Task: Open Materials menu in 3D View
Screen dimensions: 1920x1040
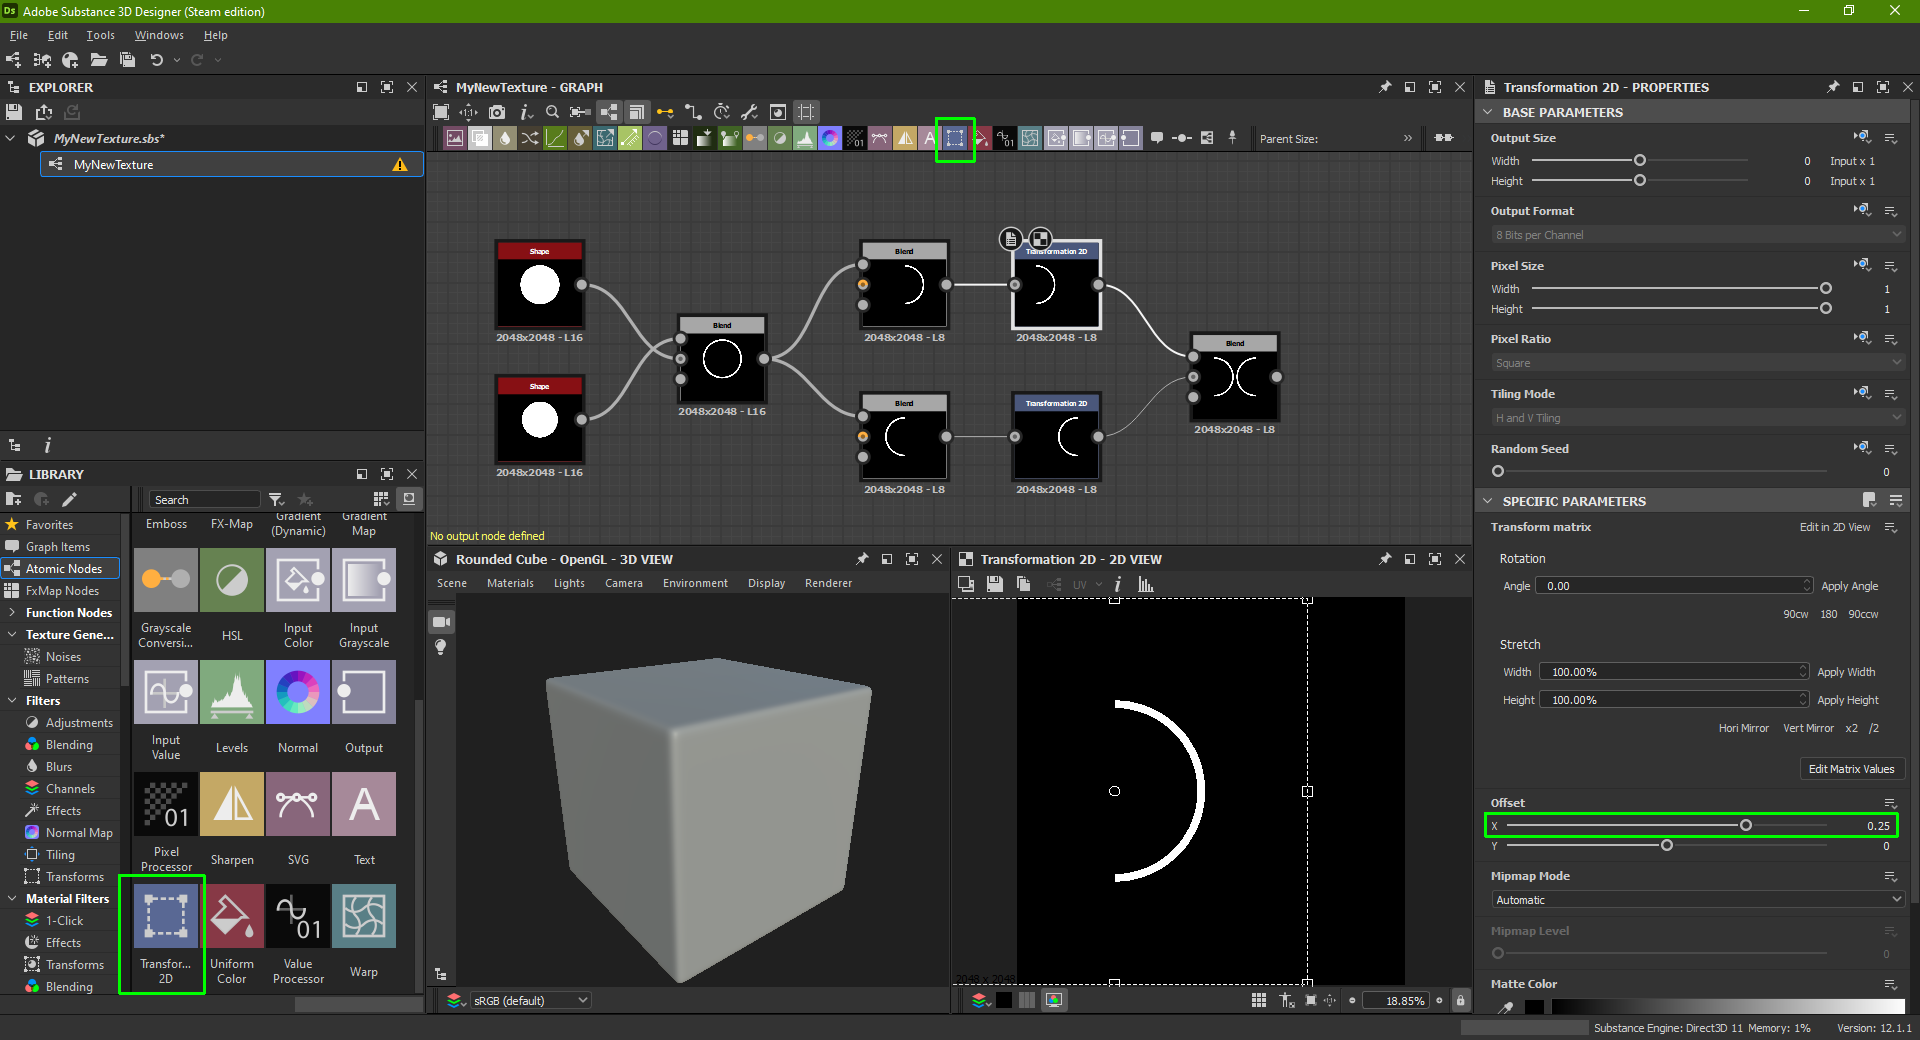Action: click(510, 583)
